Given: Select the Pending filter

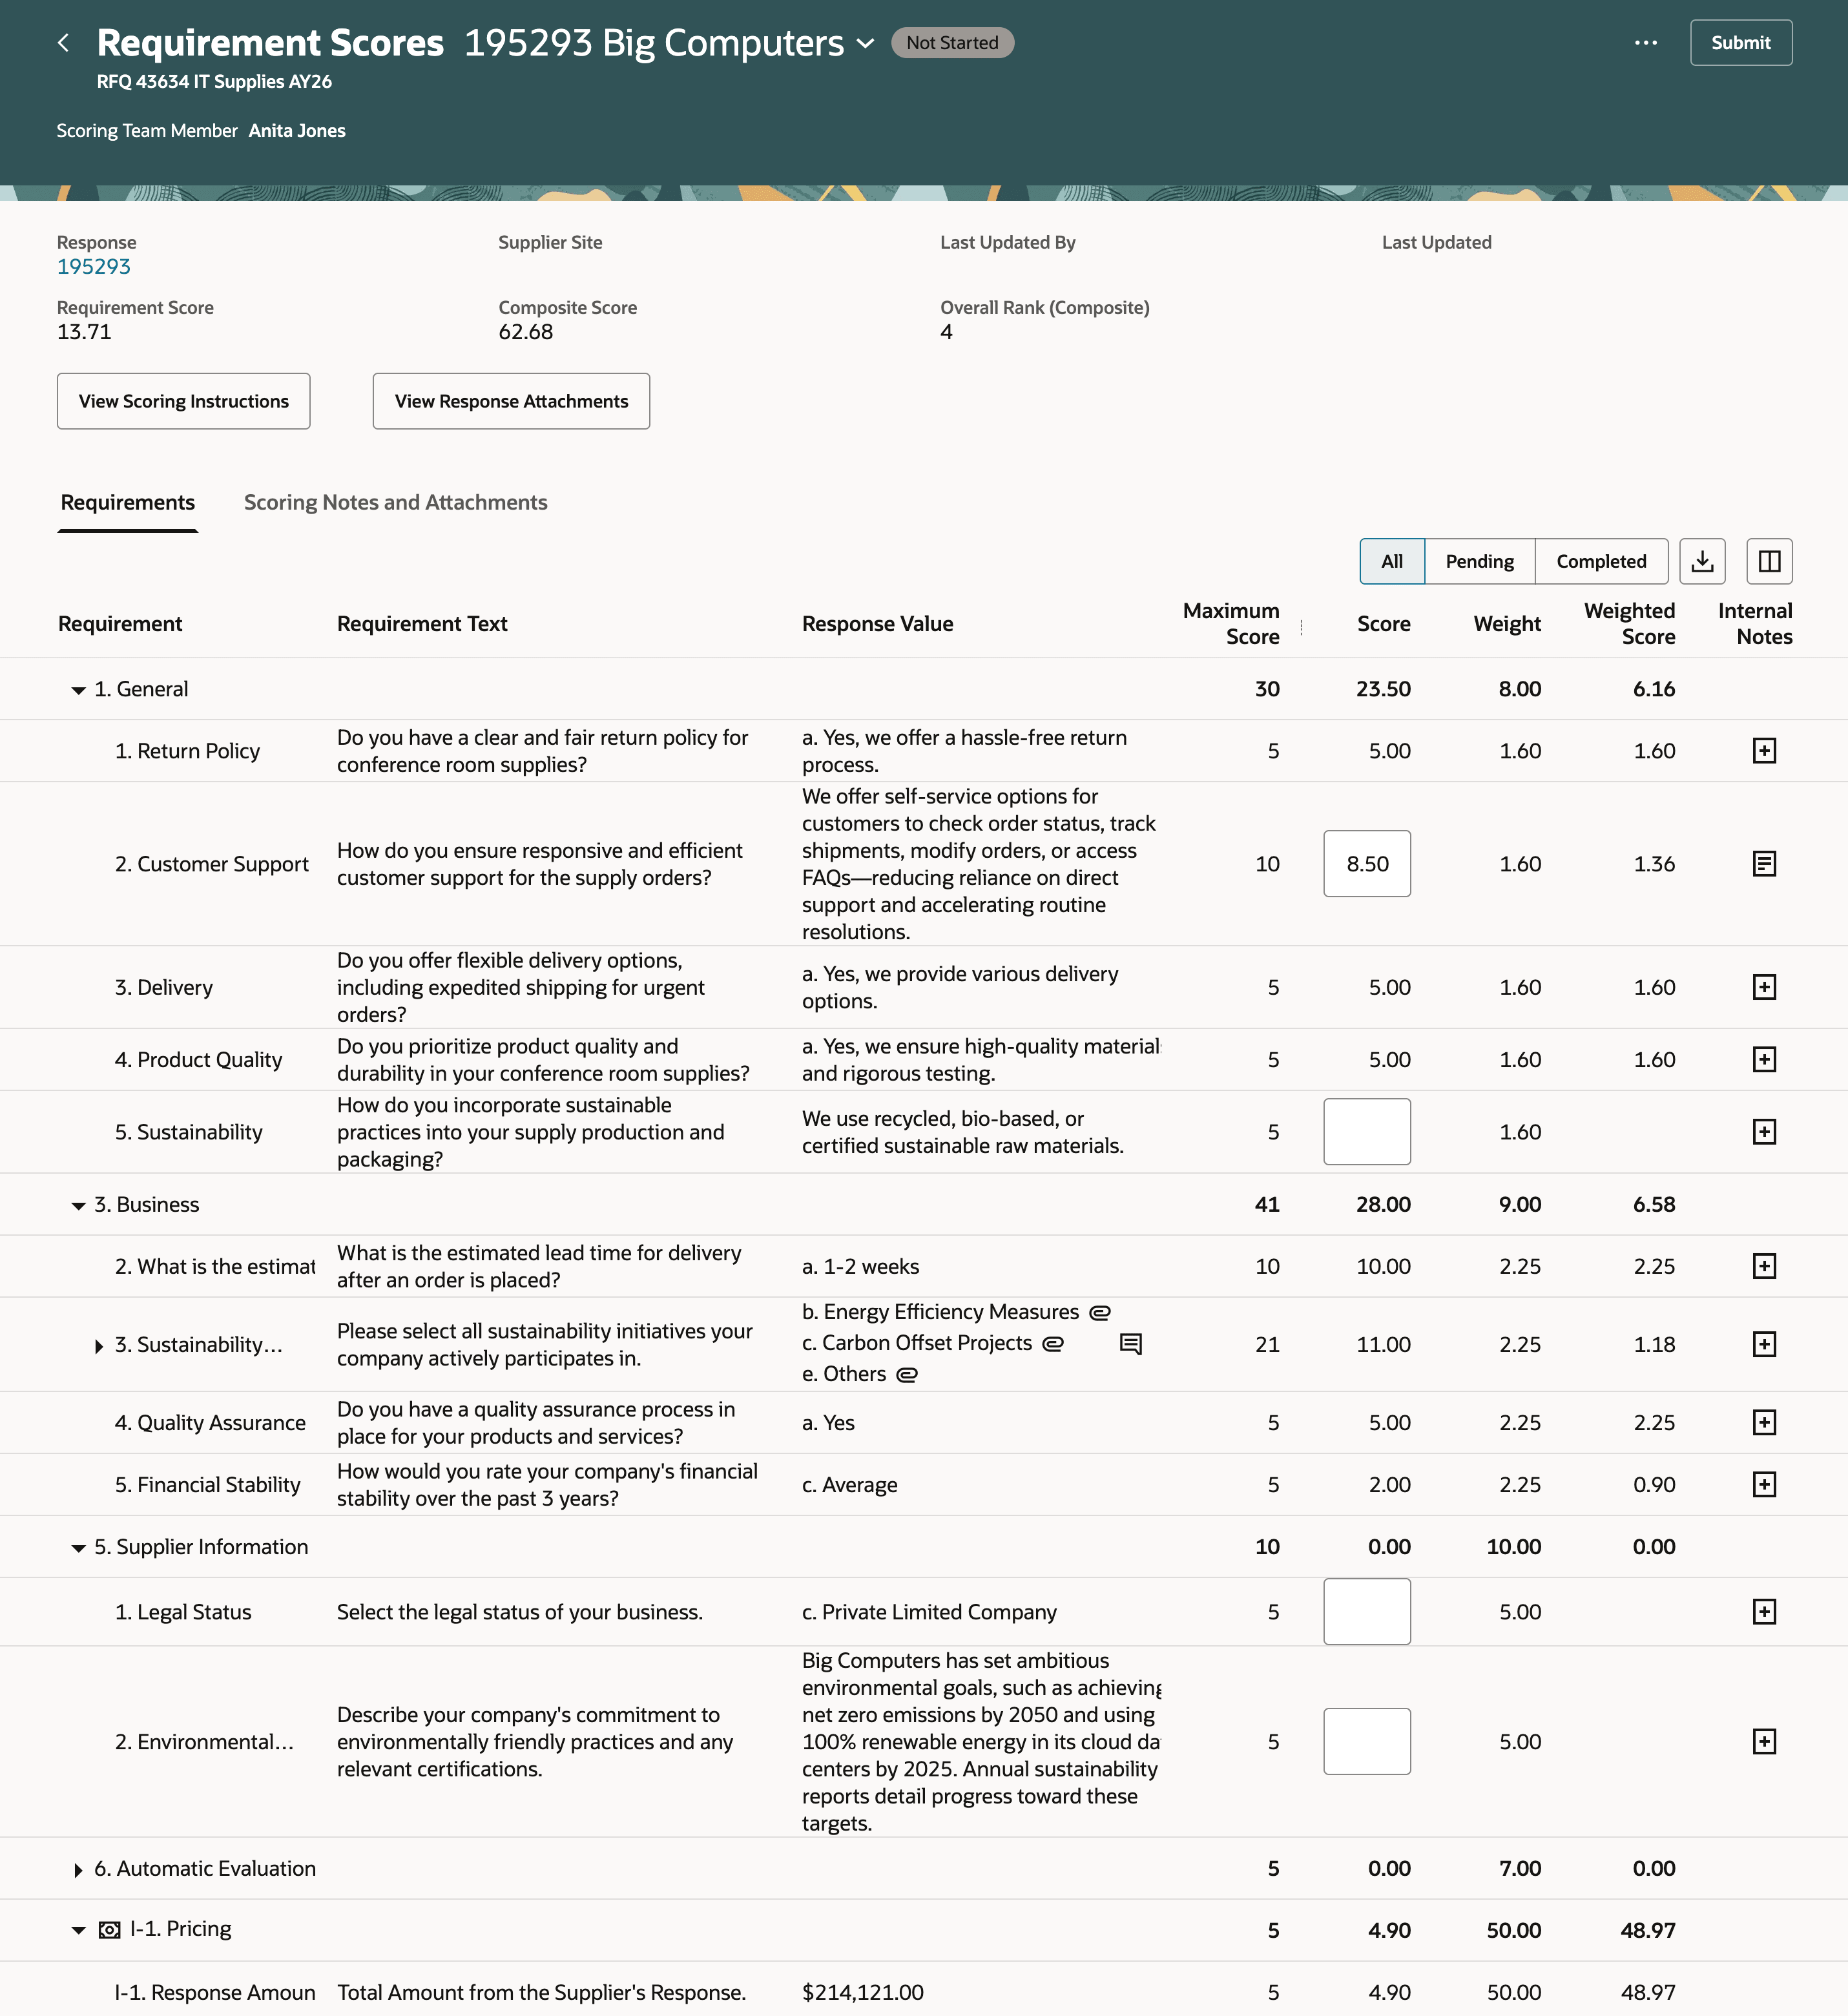Looking at the screenshot, I should [1479, 561].
